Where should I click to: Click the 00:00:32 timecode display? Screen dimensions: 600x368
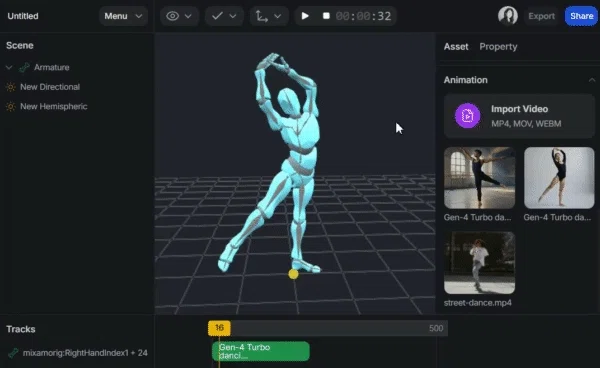(x=363, y=16)
